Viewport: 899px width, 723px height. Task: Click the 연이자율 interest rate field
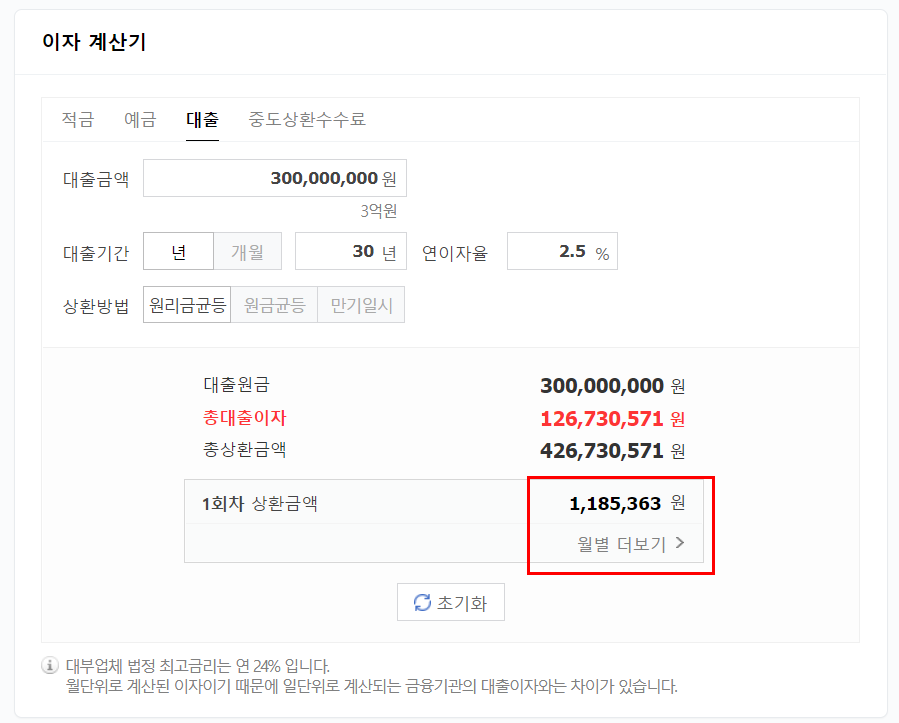(562, 251)
